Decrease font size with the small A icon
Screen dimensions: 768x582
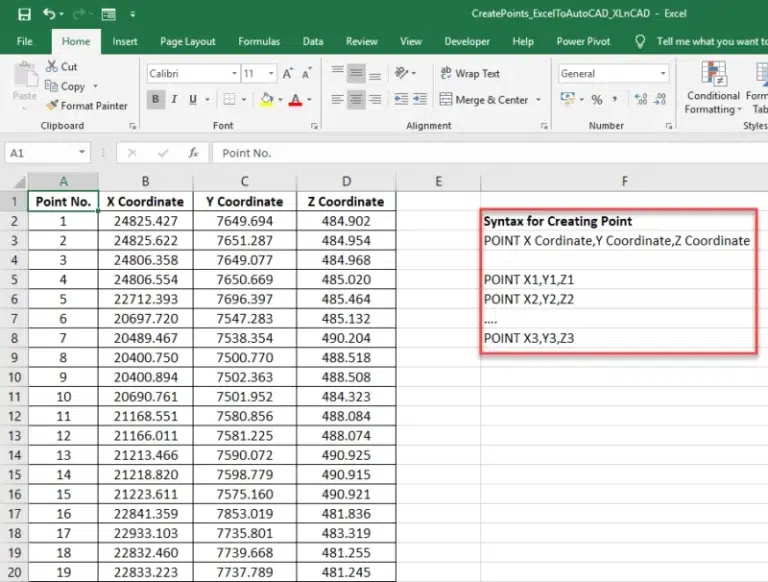[307, 73]
